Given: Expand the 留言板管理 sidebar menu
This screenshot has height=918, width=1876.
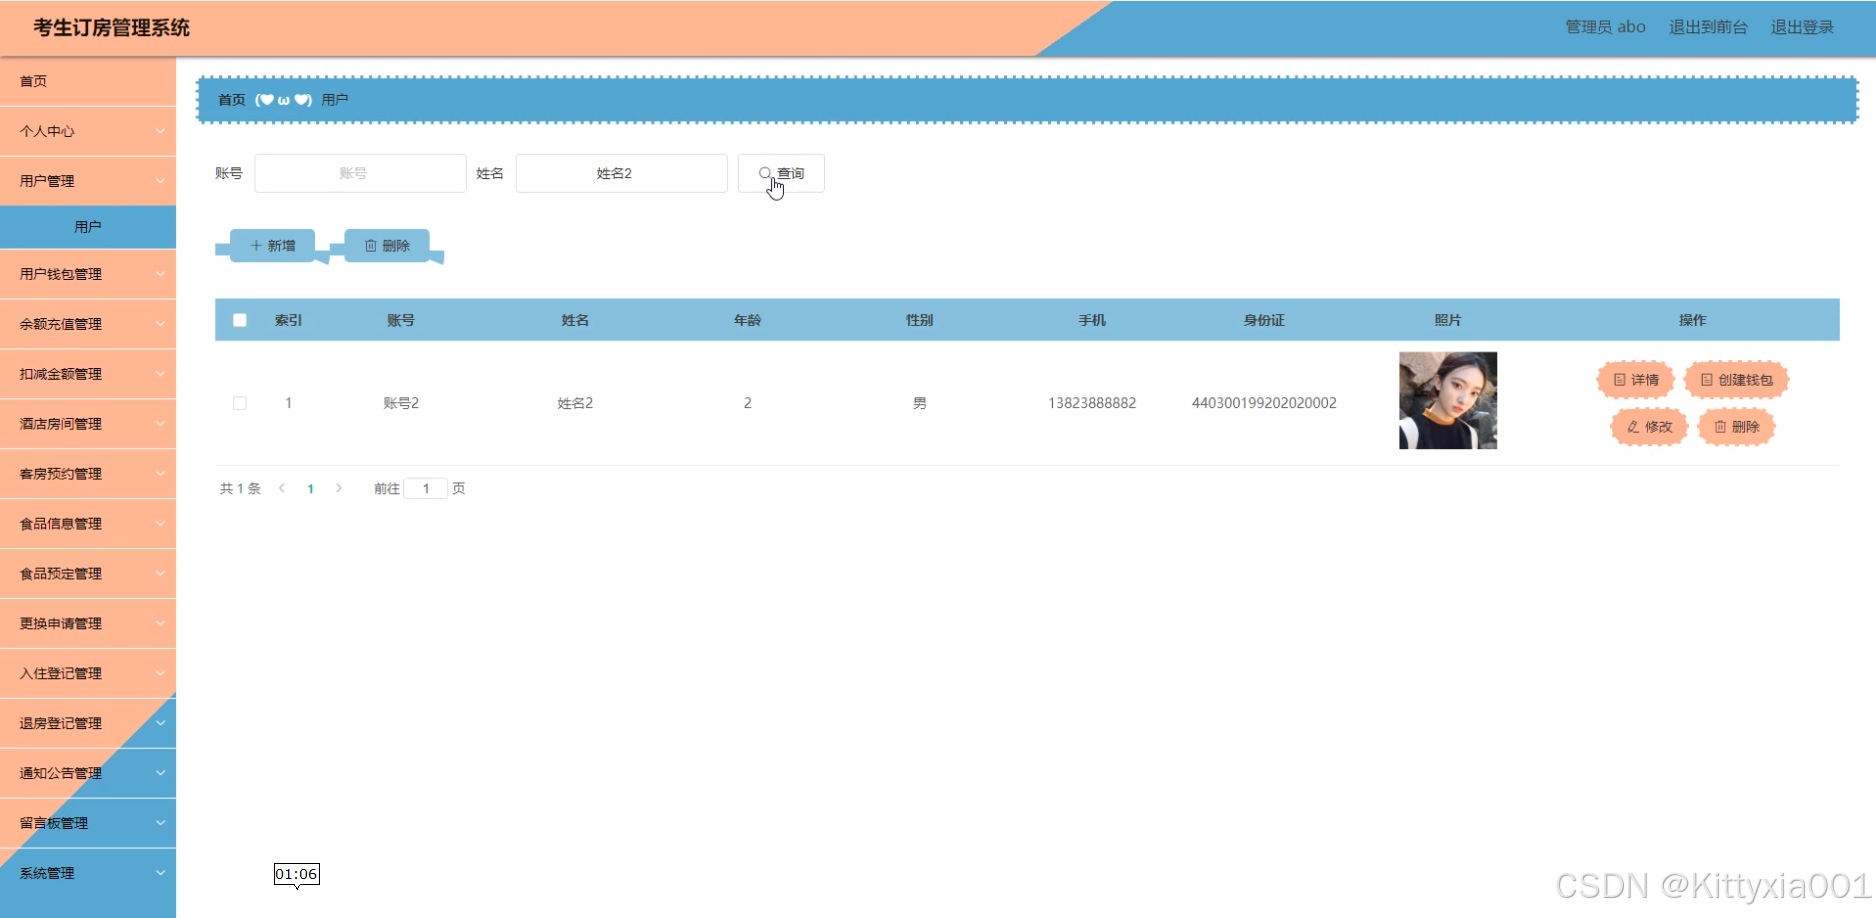Looking at the screenshot, I should coord(88,824).
